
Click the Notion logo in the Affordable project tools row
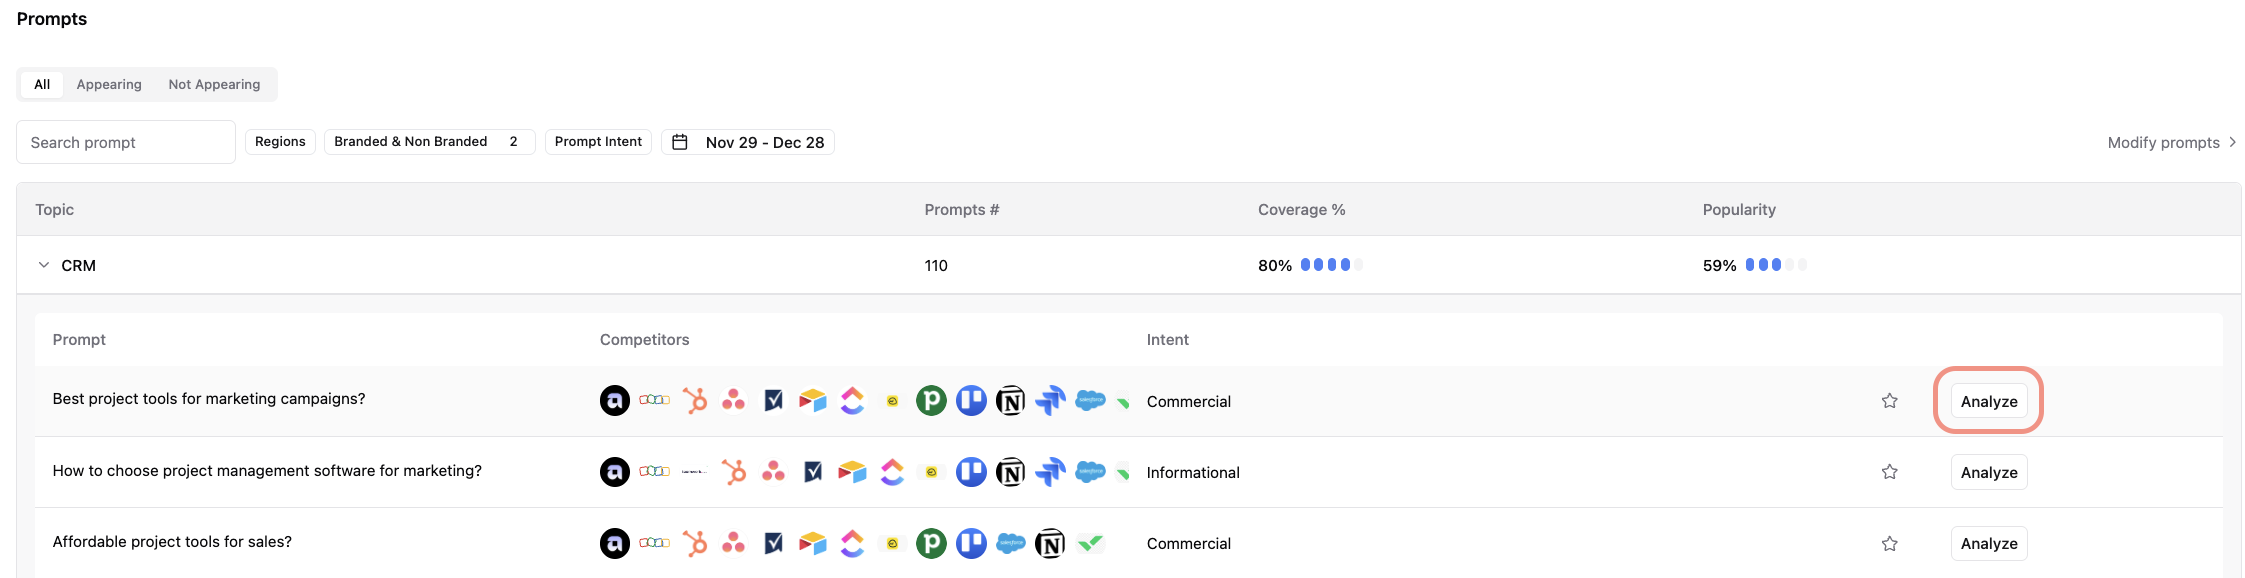tap(1050, 543)
